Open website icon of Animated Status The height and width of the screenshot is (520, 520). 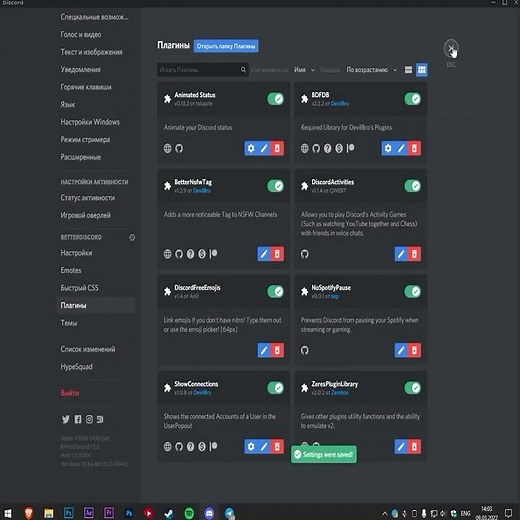point(168,148)
